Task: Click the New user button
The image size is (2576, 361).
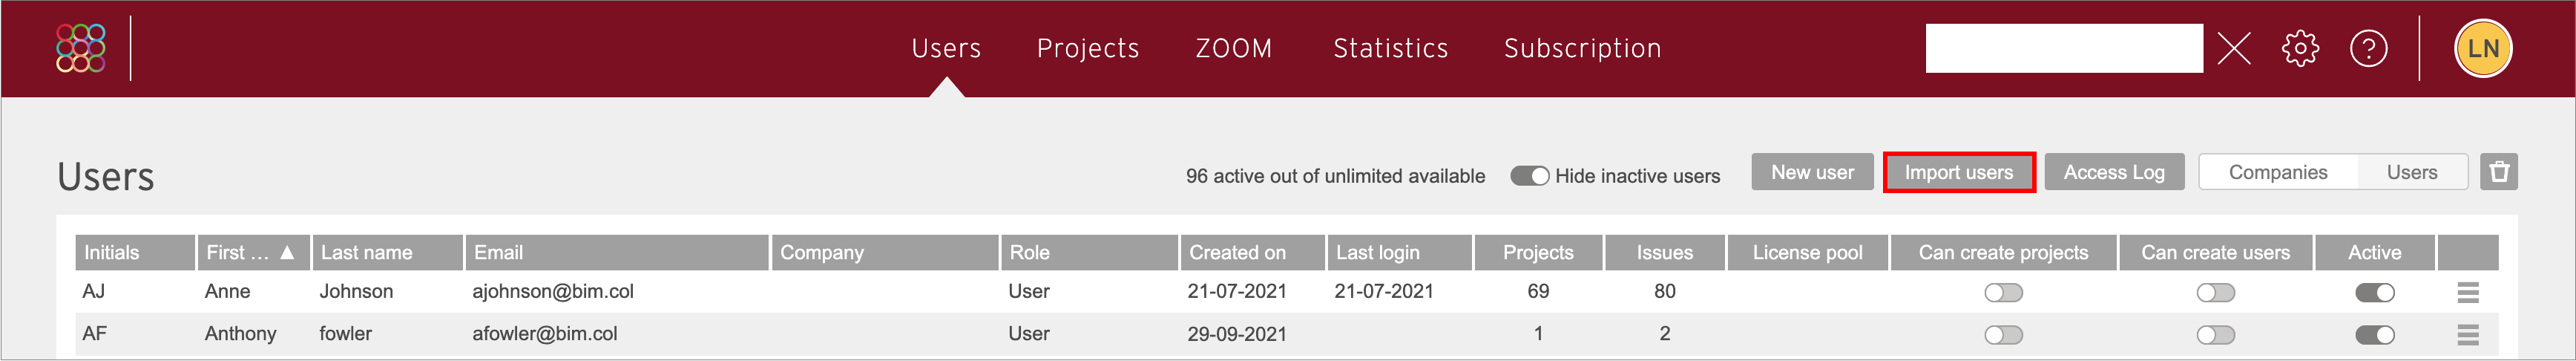Action: tap(1812, 172)
